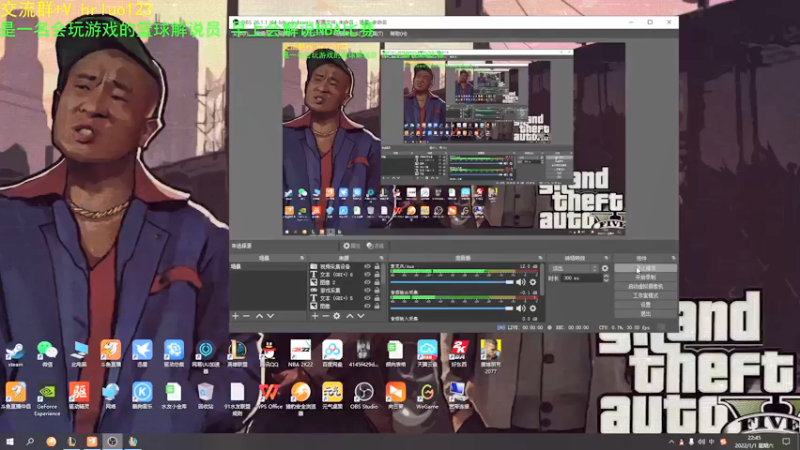
Task: Open the WeGame desktop shortcut
Action: click(x=427, y=396)
